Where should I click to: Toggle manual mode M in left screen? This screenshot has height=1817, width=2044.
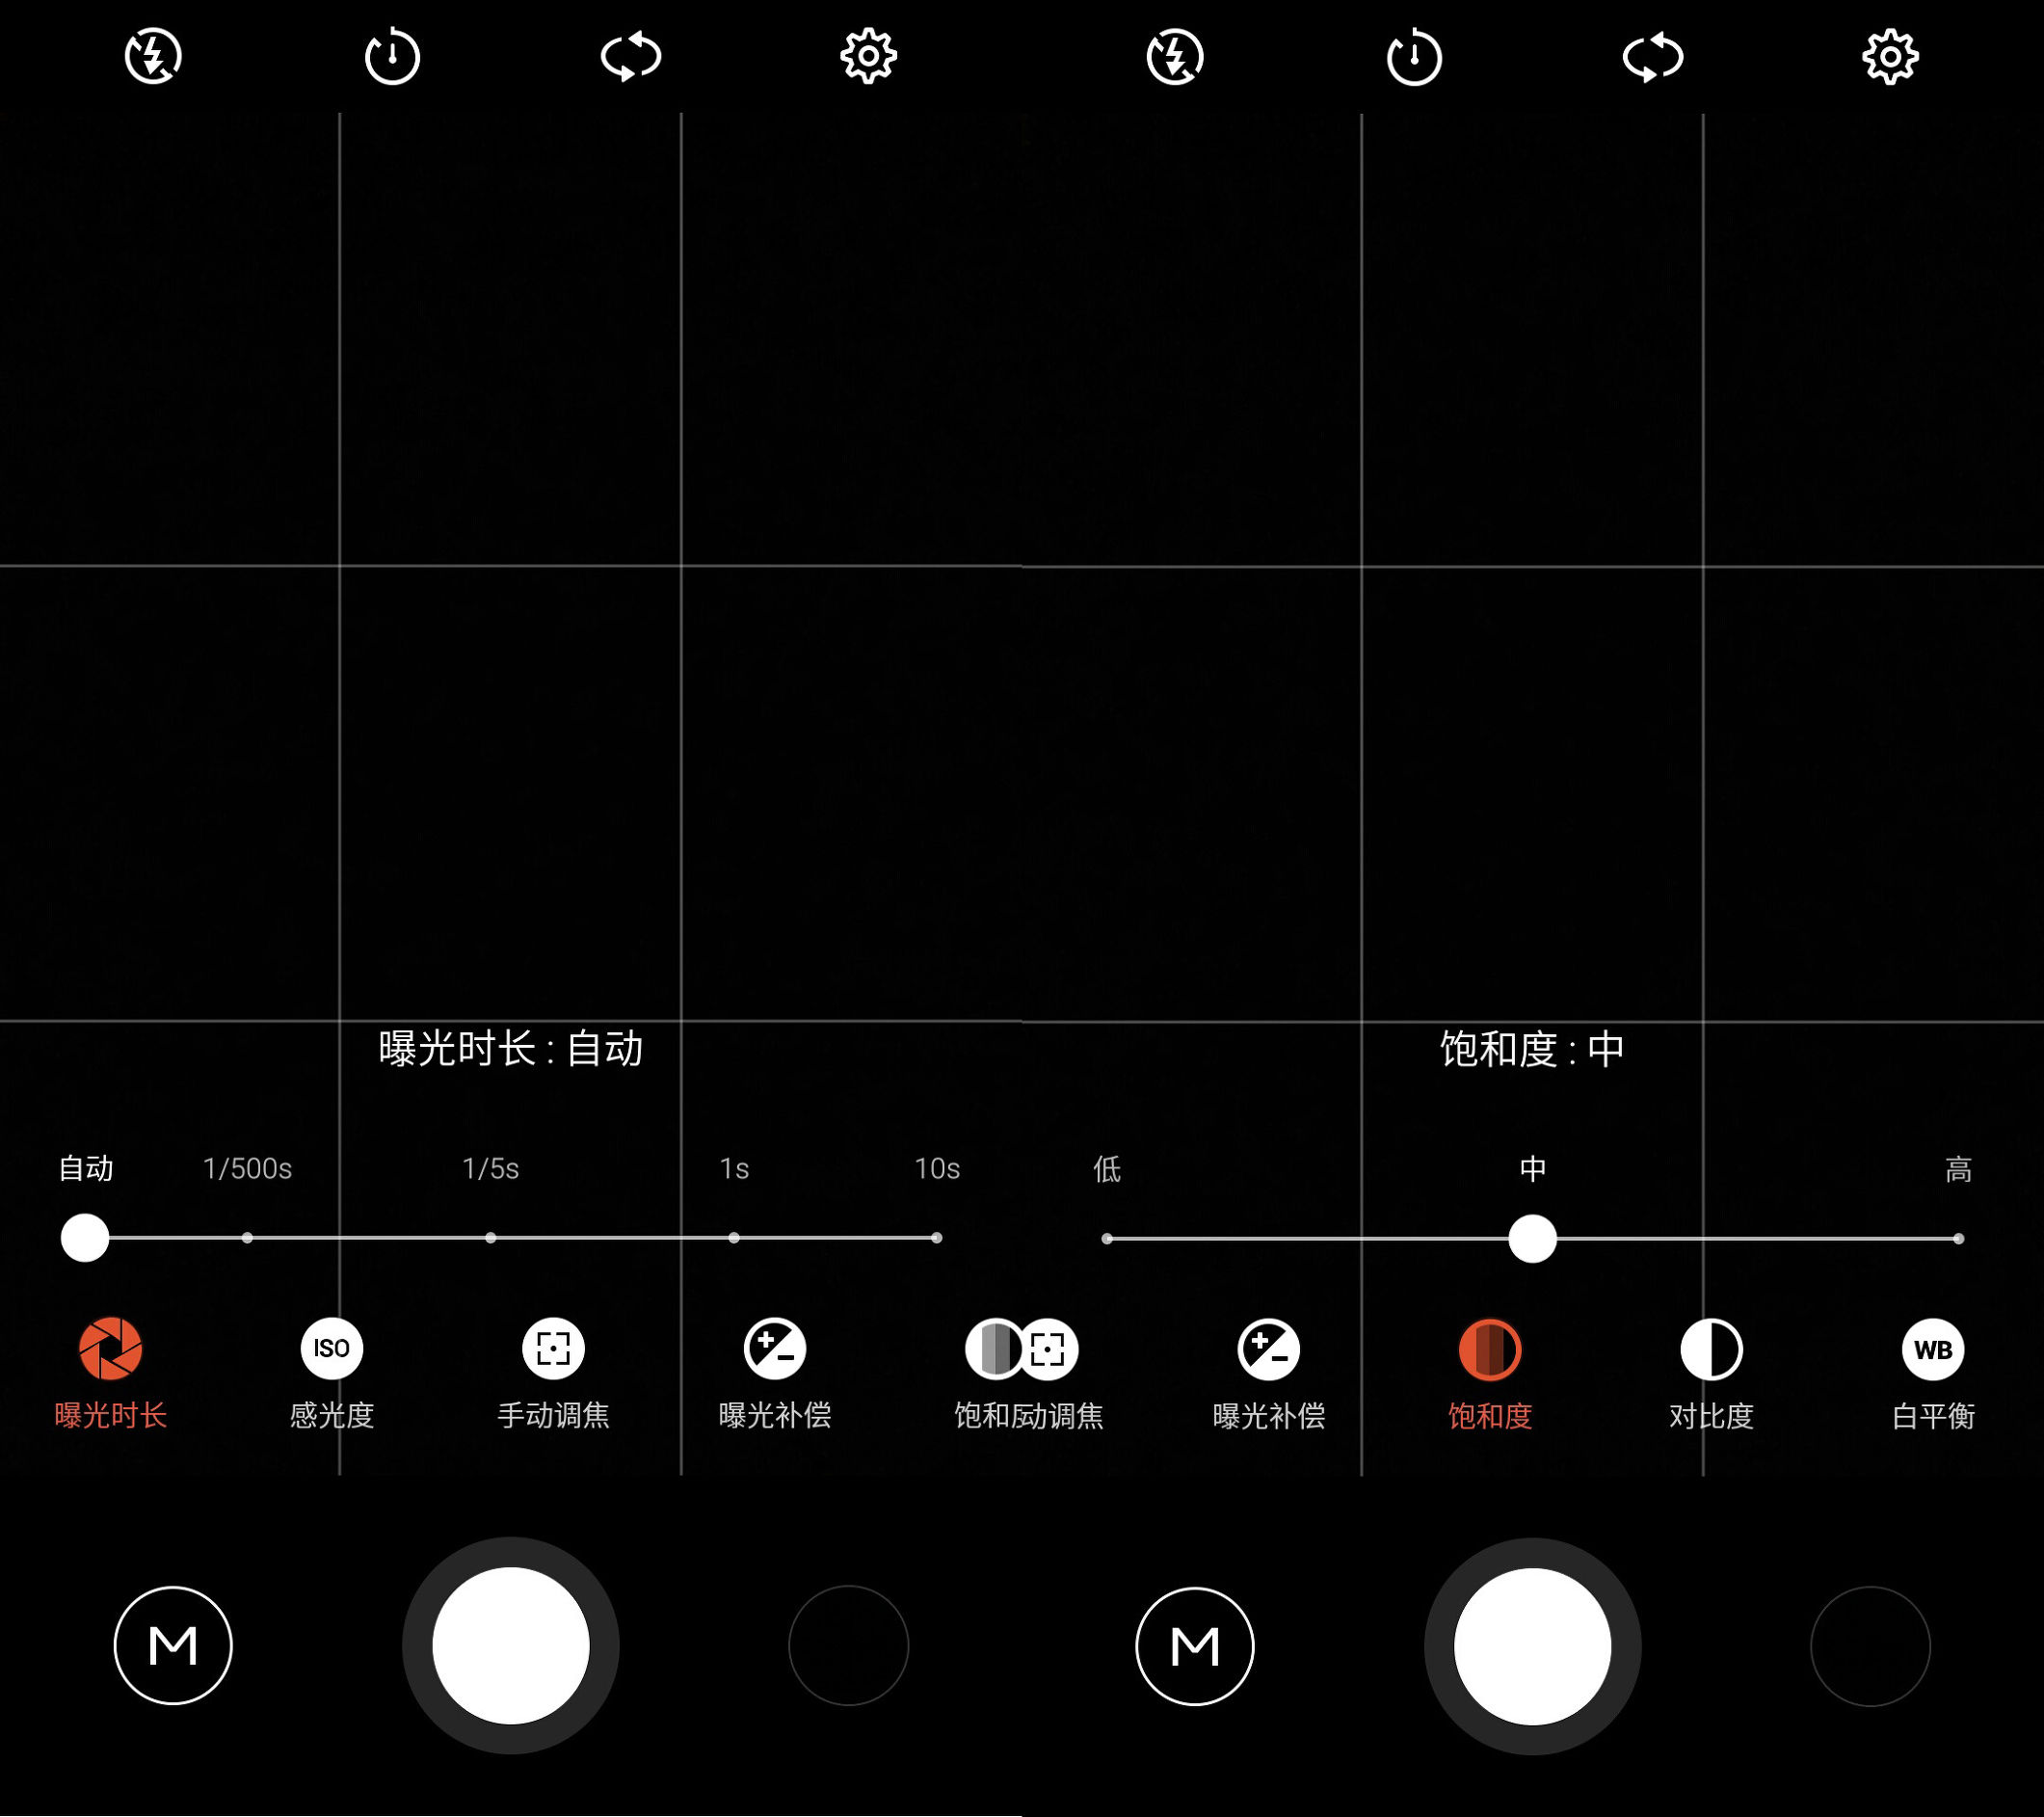pos(173,1646)
